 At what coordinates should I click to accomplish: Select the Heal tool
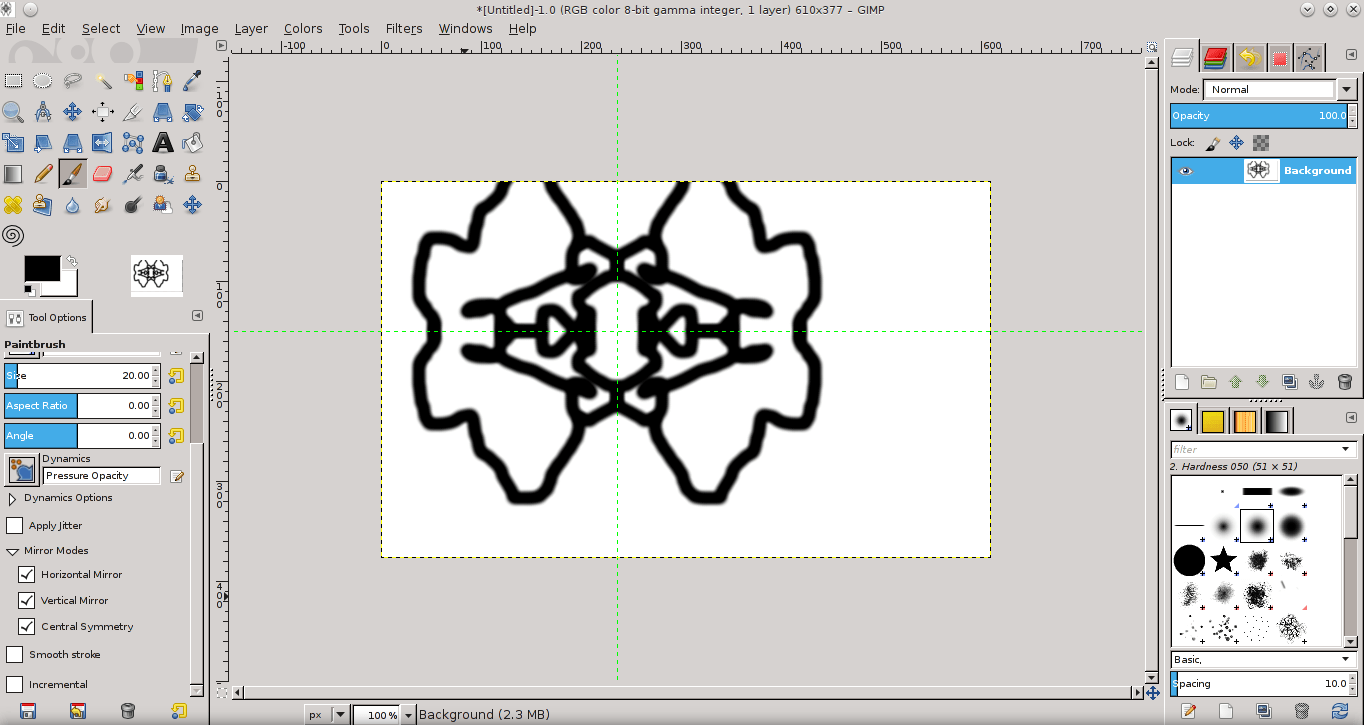coord(14,205)
